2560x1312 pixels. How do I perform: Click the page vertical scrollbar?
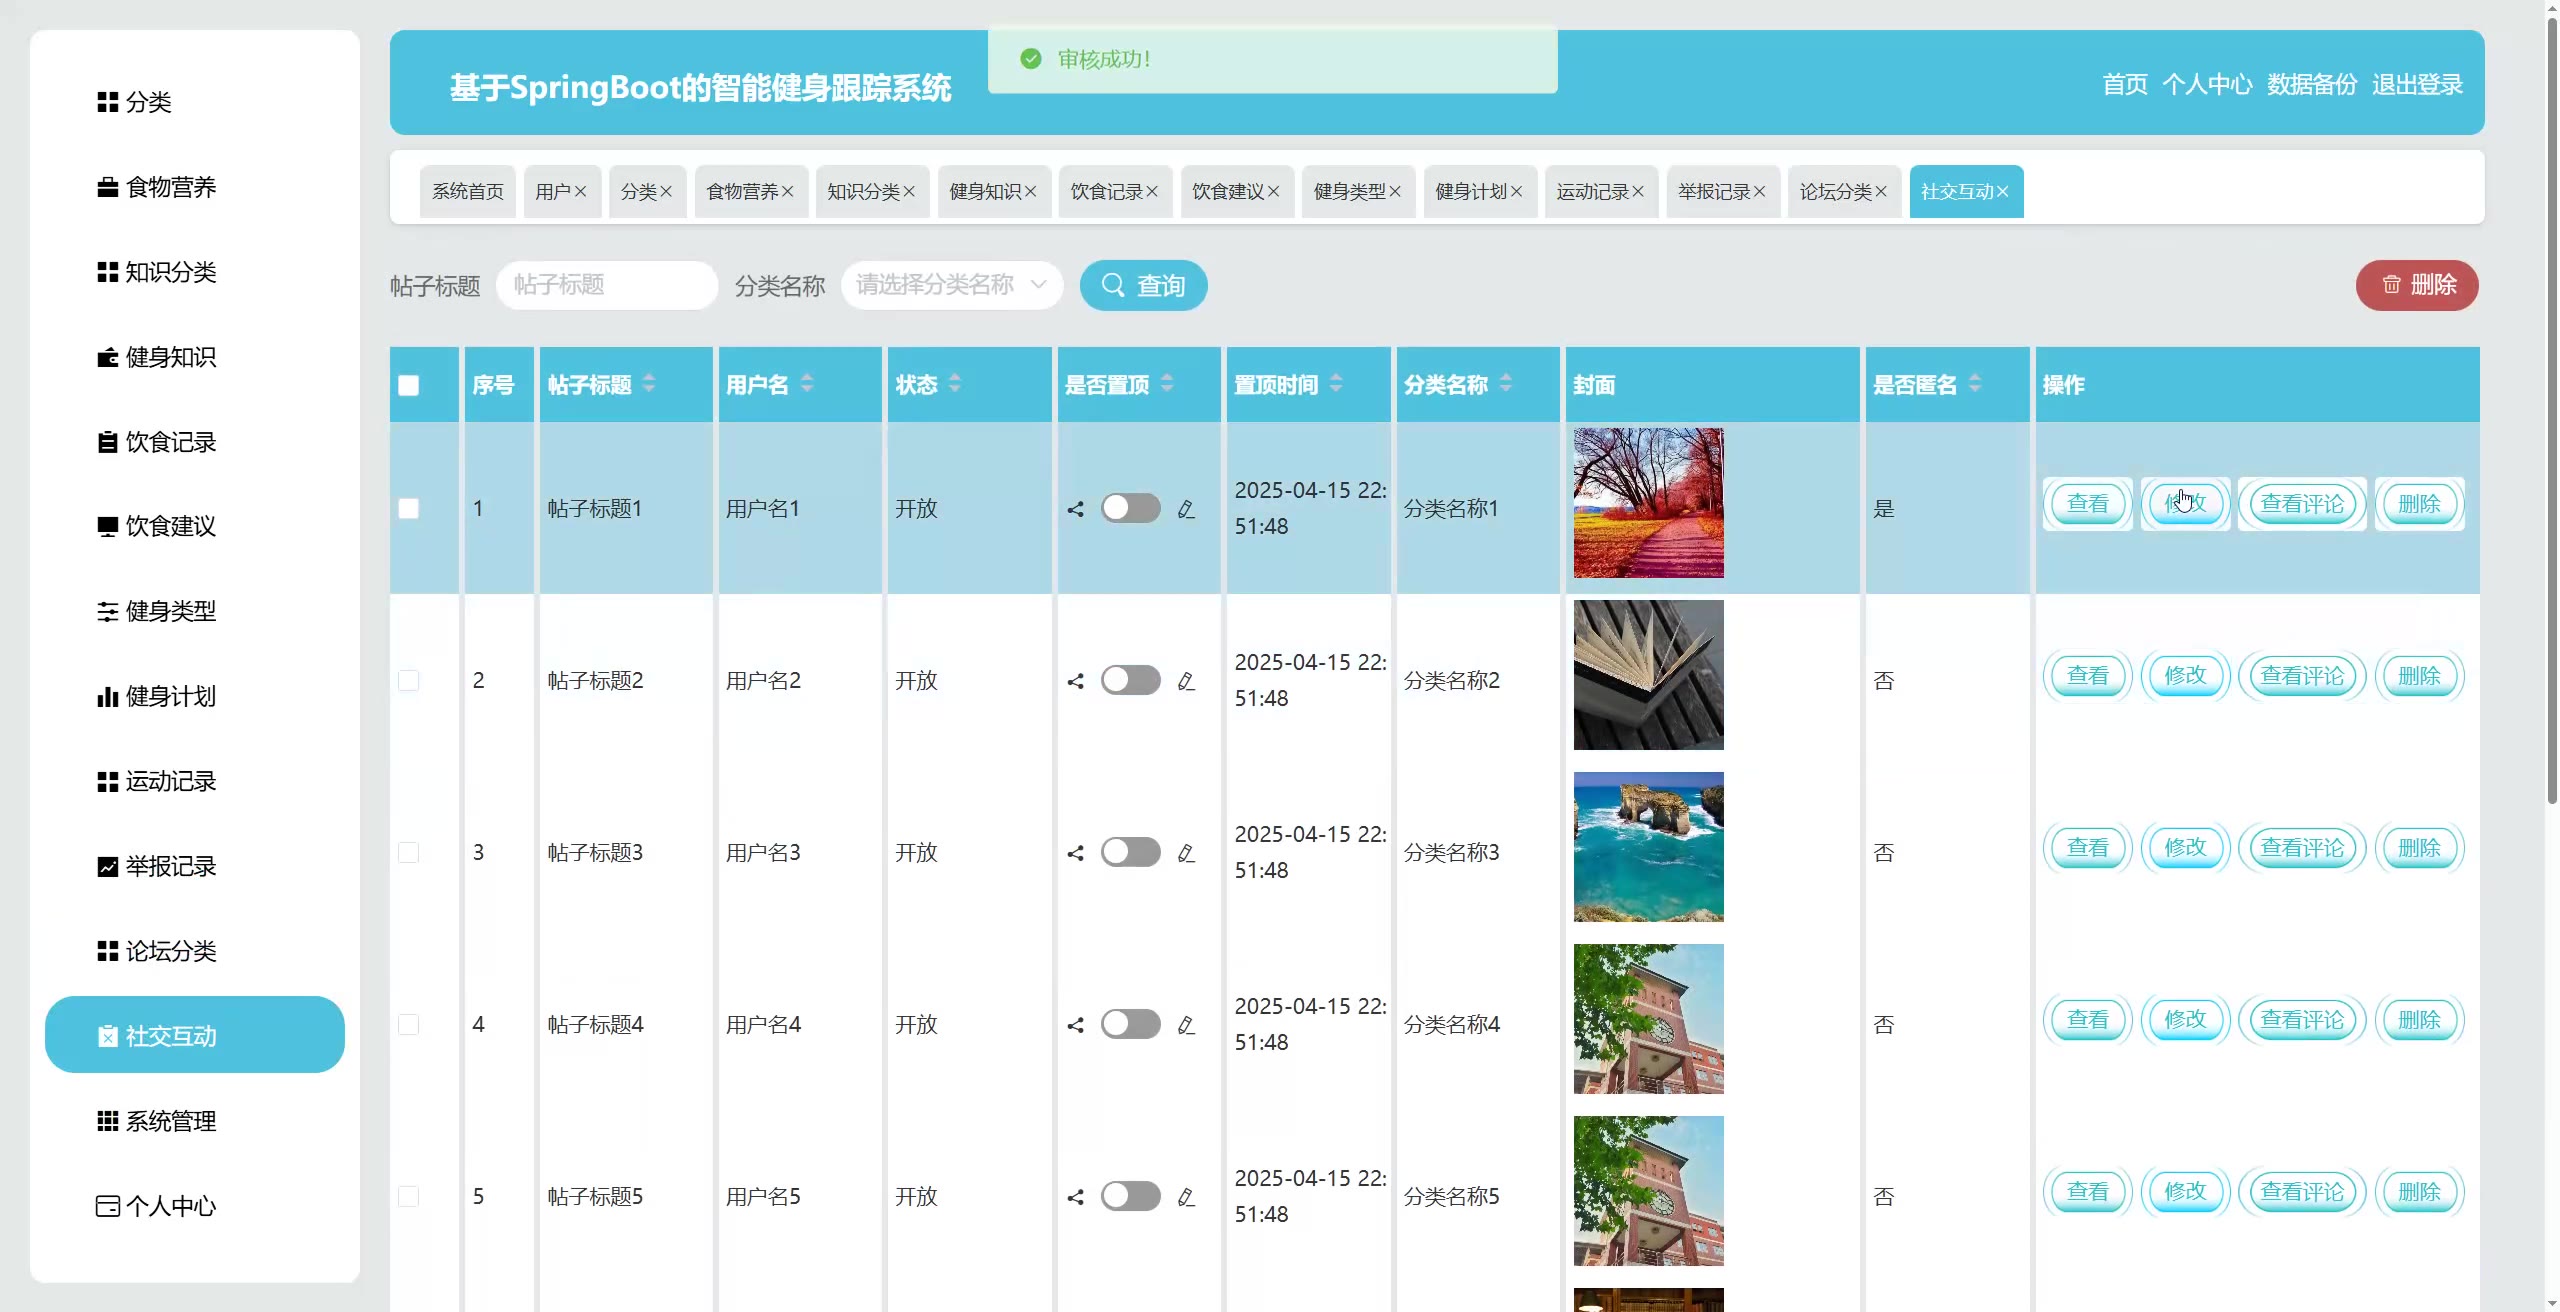2551,400
